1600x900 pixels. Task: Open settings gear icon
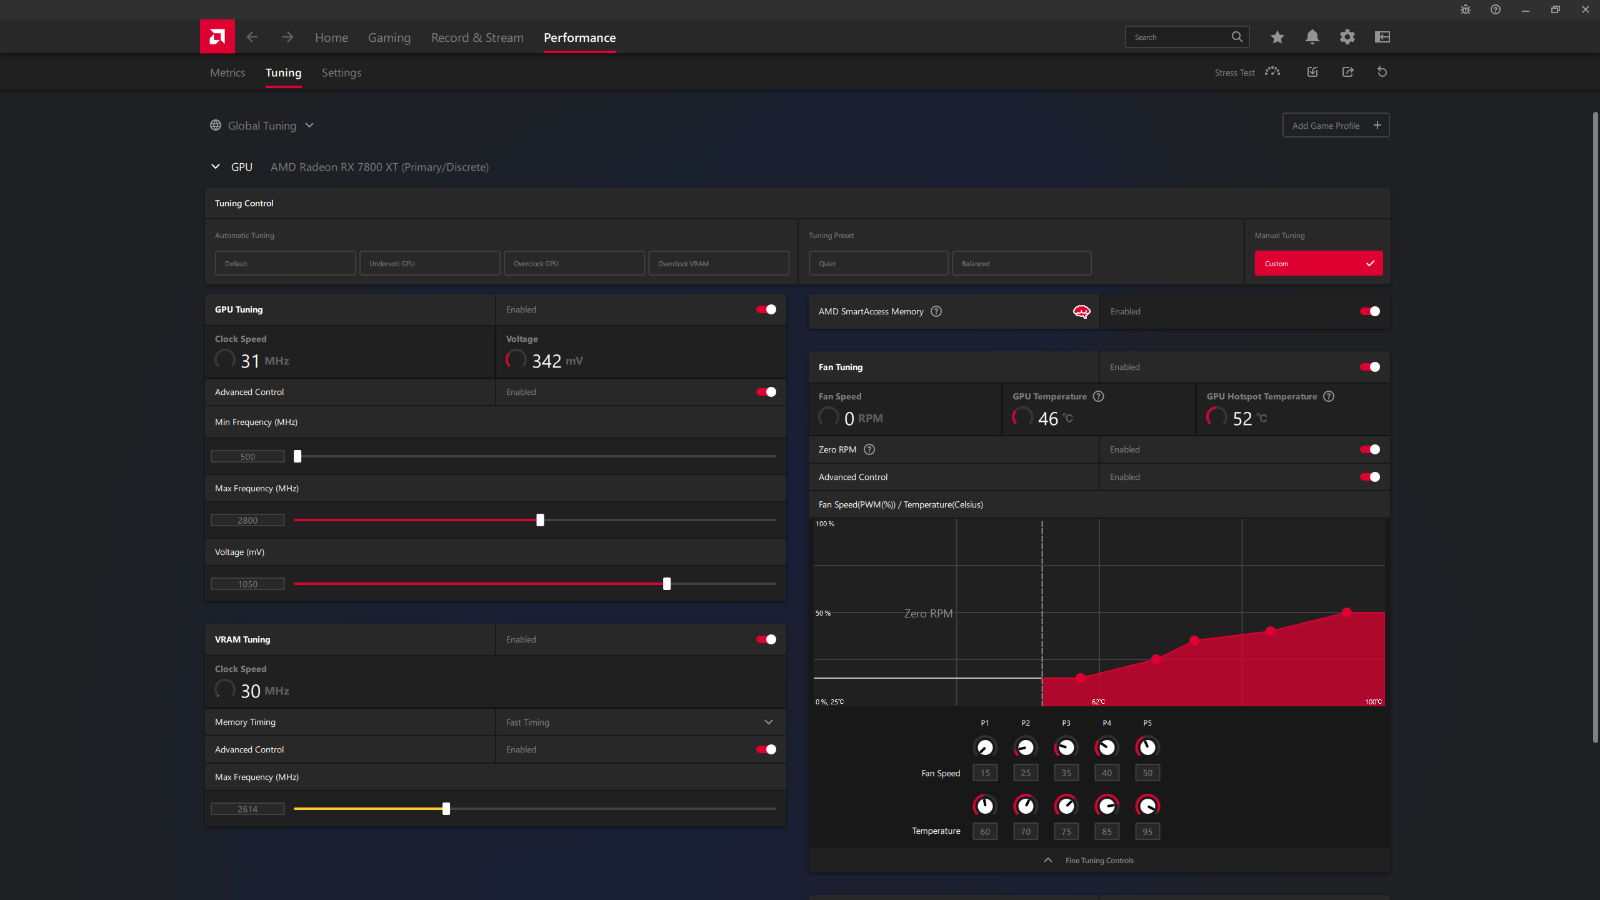tap(1347, 37)
